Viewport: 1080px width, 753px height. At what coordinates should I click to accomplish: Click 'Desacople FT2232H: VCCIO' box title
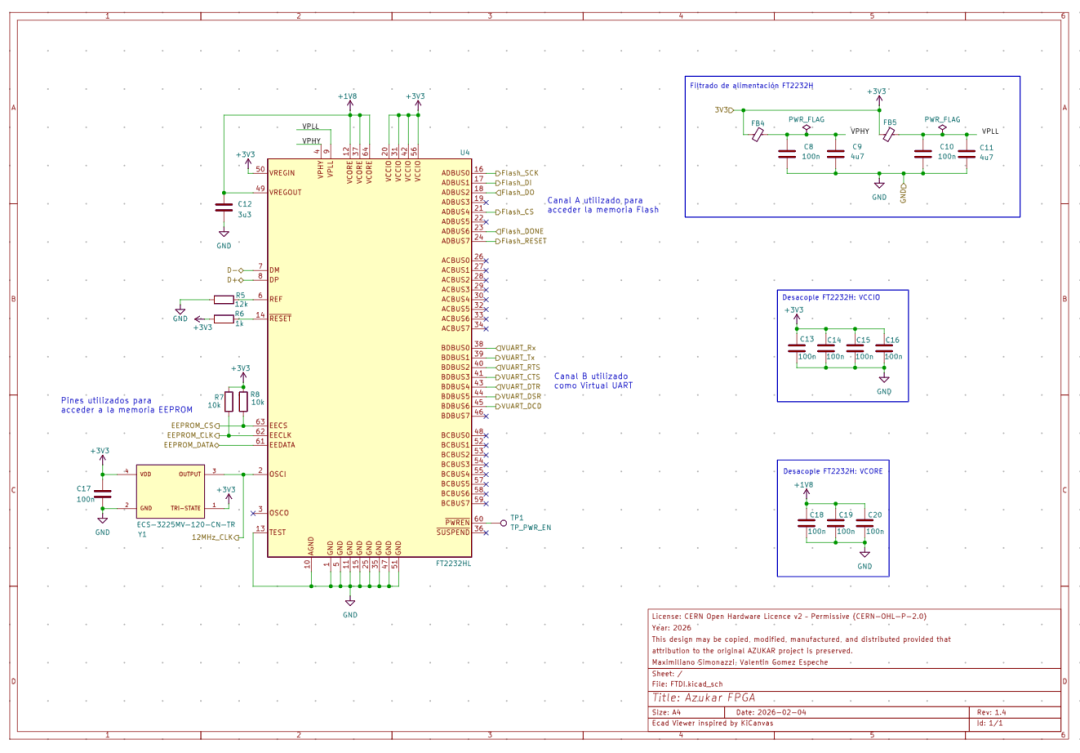tap(831, 298)
